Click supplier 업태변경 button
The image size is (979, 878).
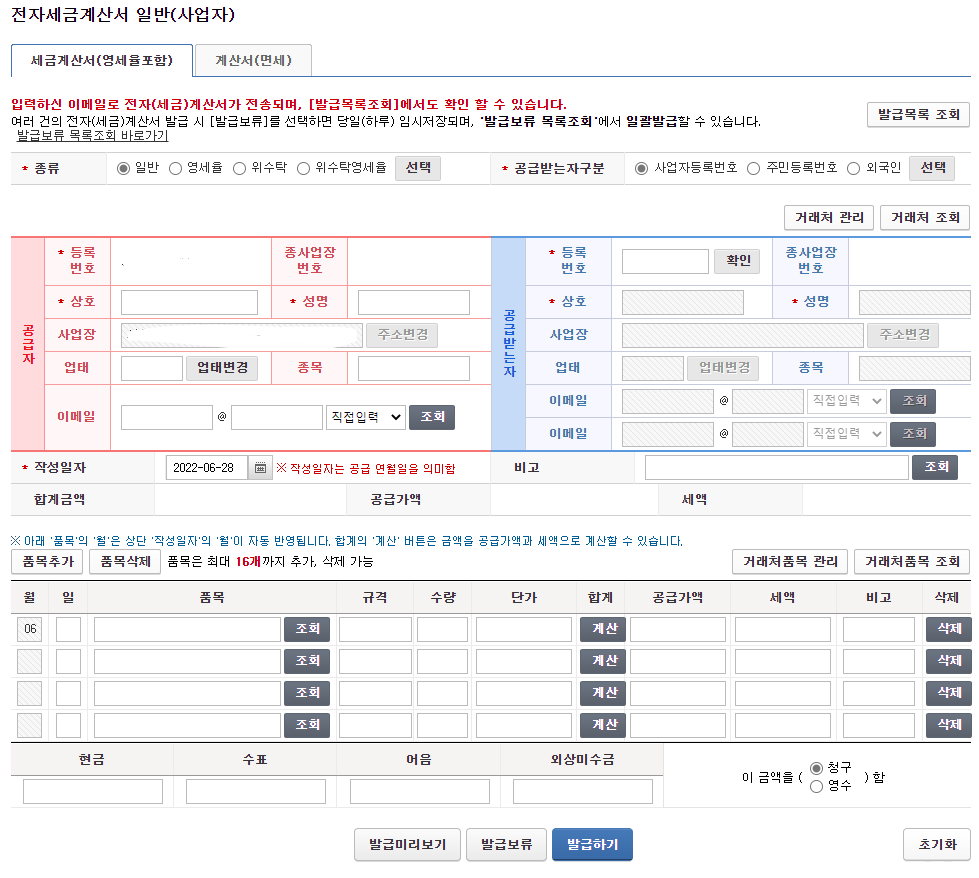click(x=223, y=368)
